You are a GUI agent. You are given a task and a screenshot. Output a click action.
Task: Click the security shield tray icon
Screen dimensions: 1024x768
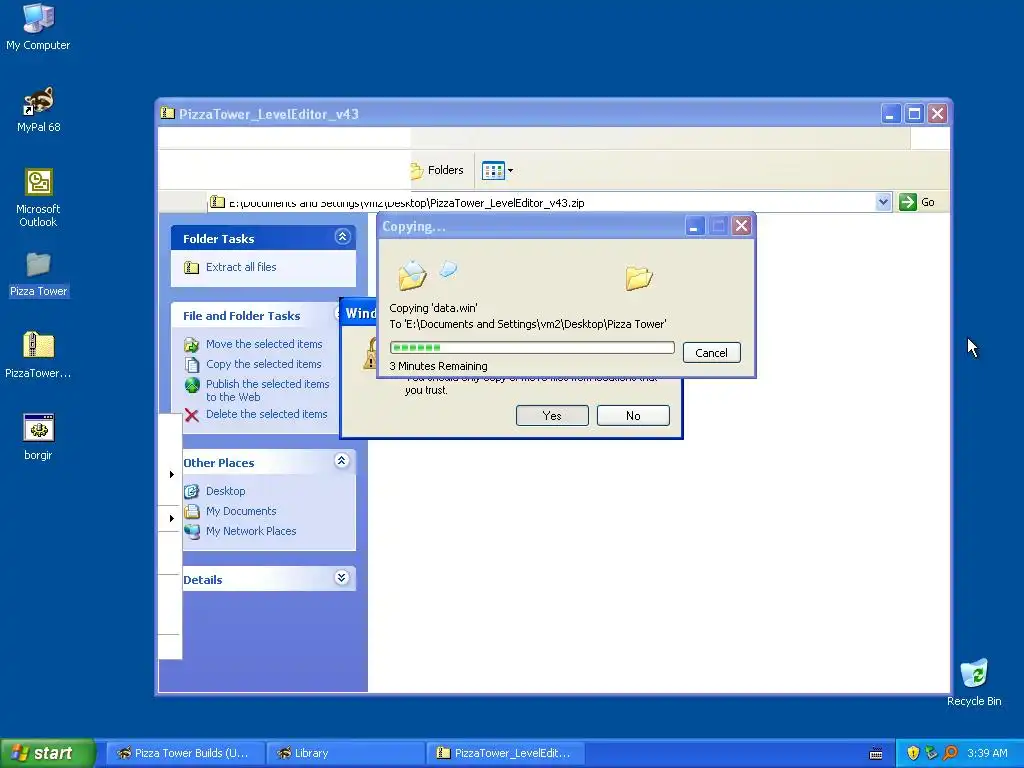point(913,753)
